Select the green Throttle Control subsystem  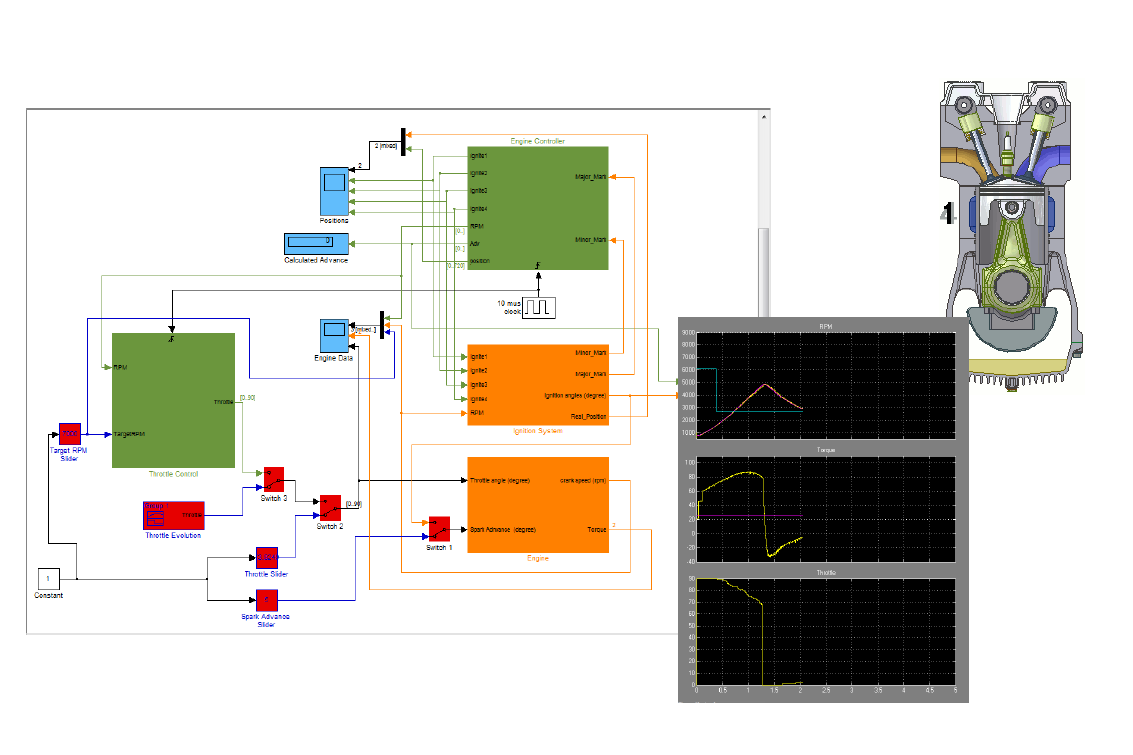(173, 400)
